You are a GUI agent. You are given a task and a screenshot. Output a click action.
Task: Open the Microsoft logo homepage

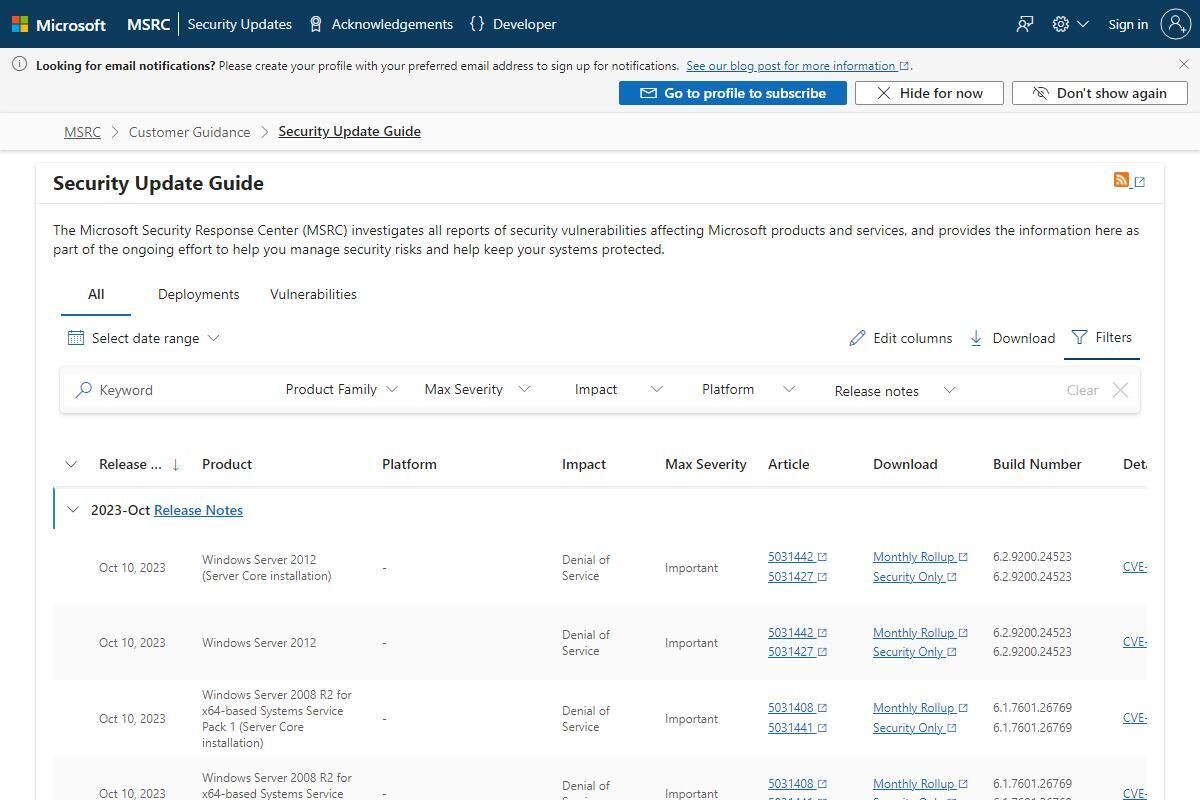coord(59,24)
